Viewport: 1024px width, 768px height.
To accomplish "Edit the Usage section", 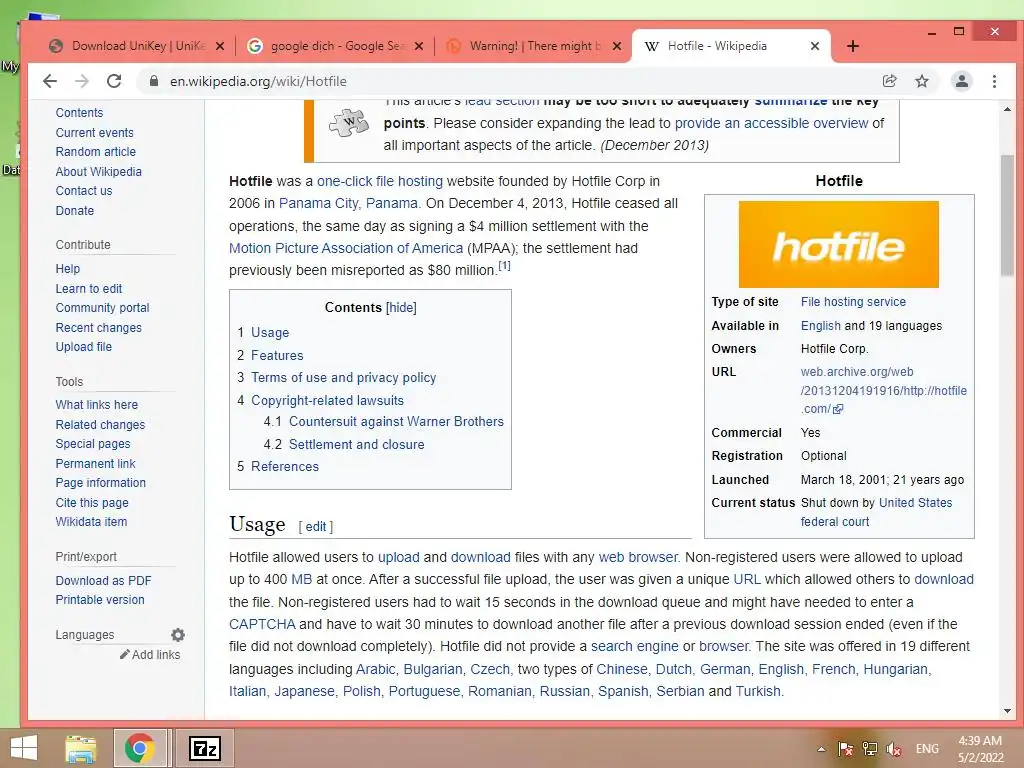I will (315, 526).
